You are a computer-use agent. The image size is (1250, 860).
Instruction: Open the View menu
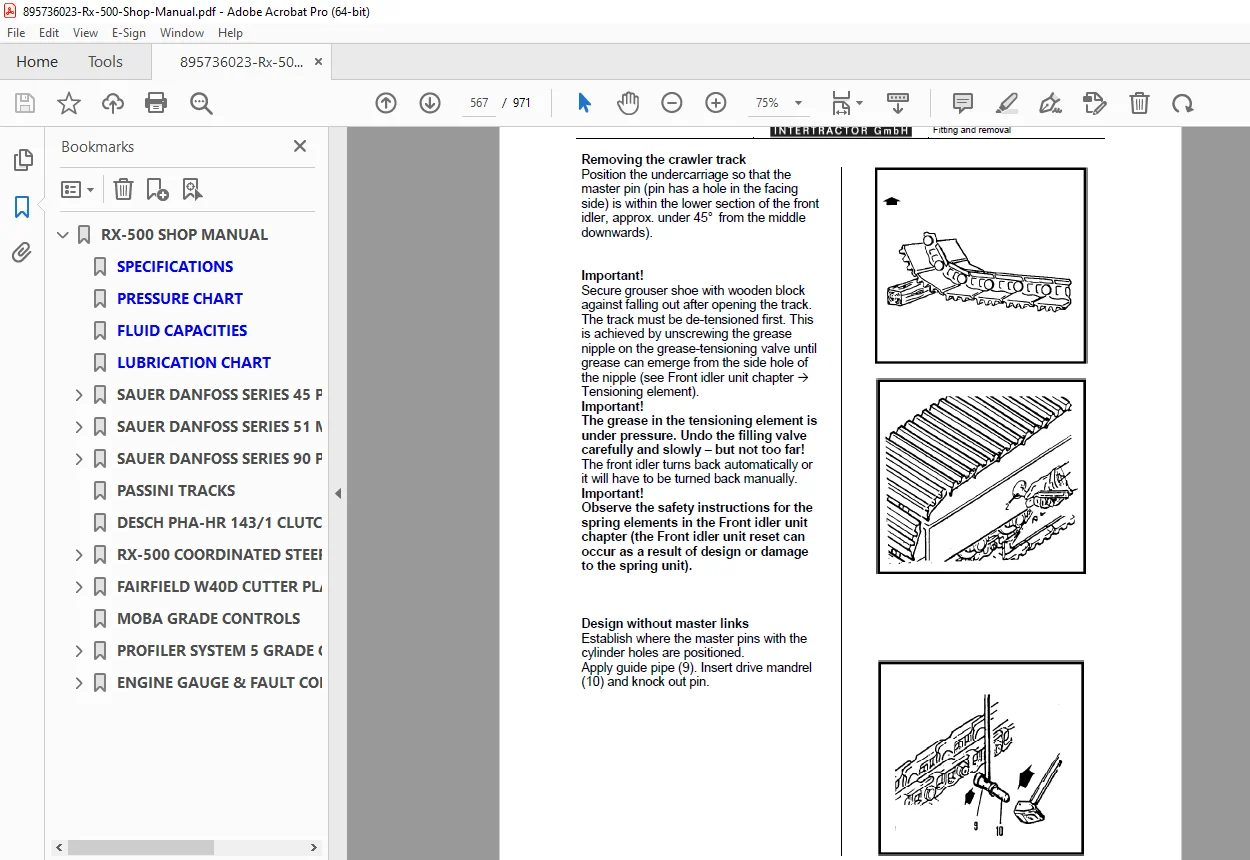click(x=86, y=33)
